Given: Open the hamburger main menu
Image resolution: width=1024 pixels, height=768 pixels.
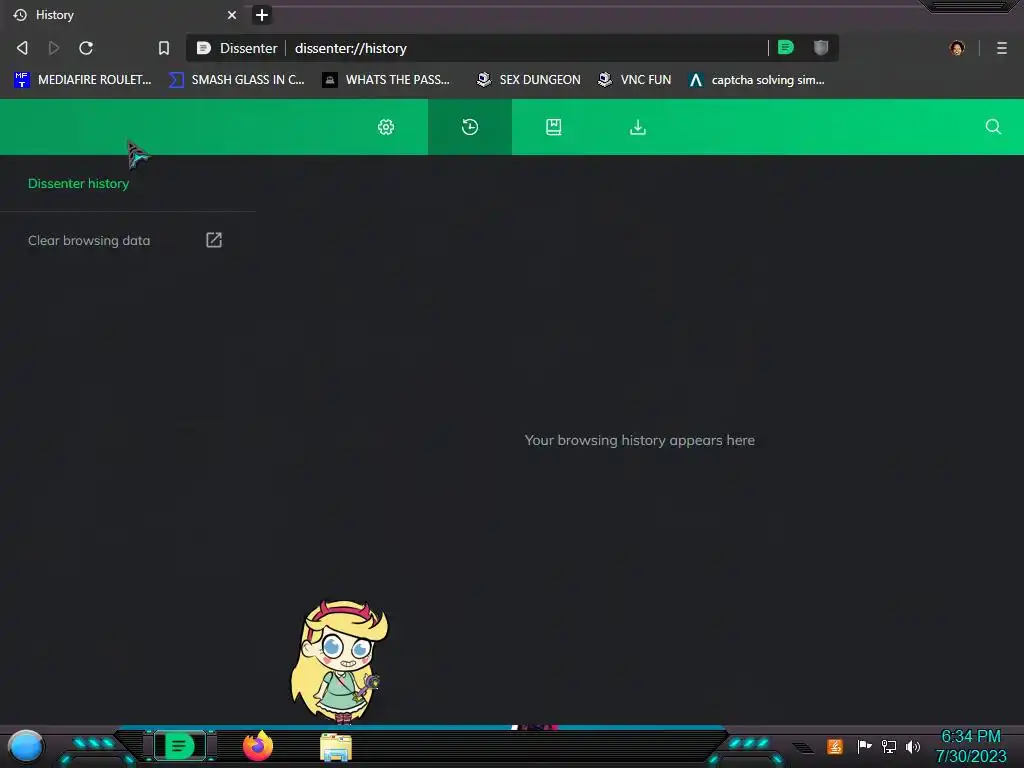Looking at the screenshot, I should [x=1002, y=48].
